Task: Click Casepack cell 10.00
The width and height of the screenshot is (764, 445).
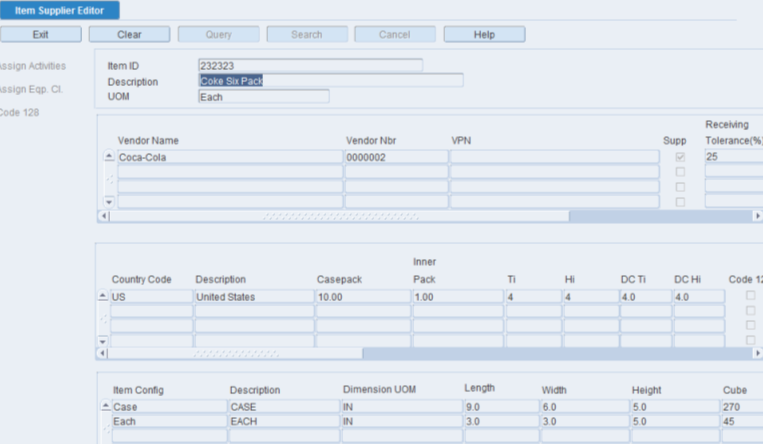Action: tap(363, 297)
